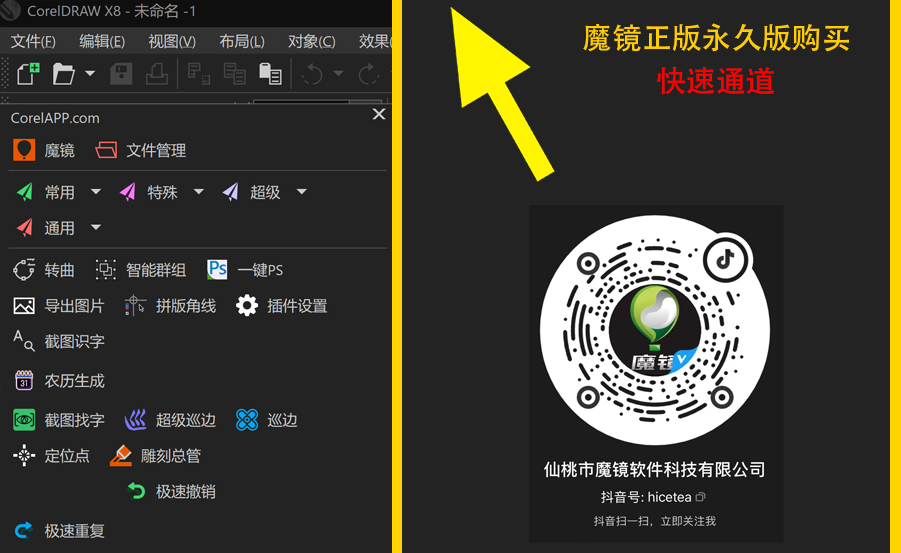The width and height of the screenshot is (901, 553).
Task: Click the 魔镜 orange icon
Action: pyautogui.click(x=24, y=150)
